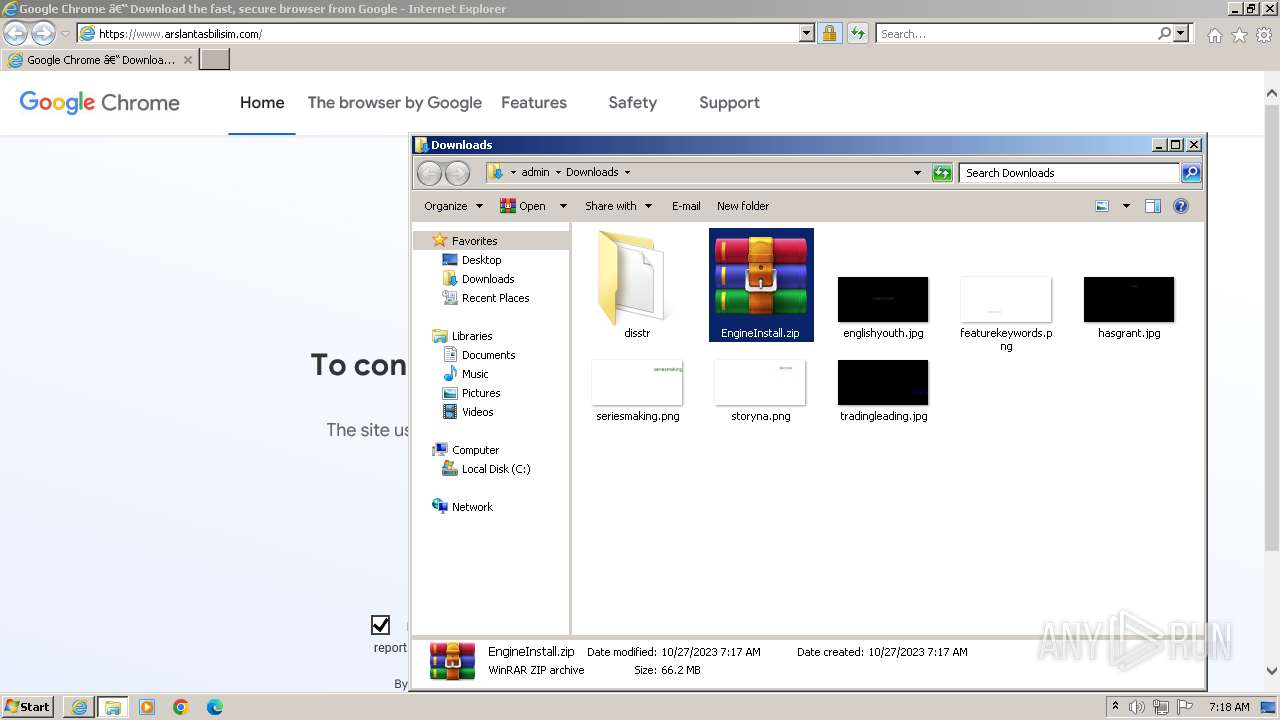This screenshot has width=1280, height=720.
Task: Click the IE refresh icon
Action: [857, 33]
